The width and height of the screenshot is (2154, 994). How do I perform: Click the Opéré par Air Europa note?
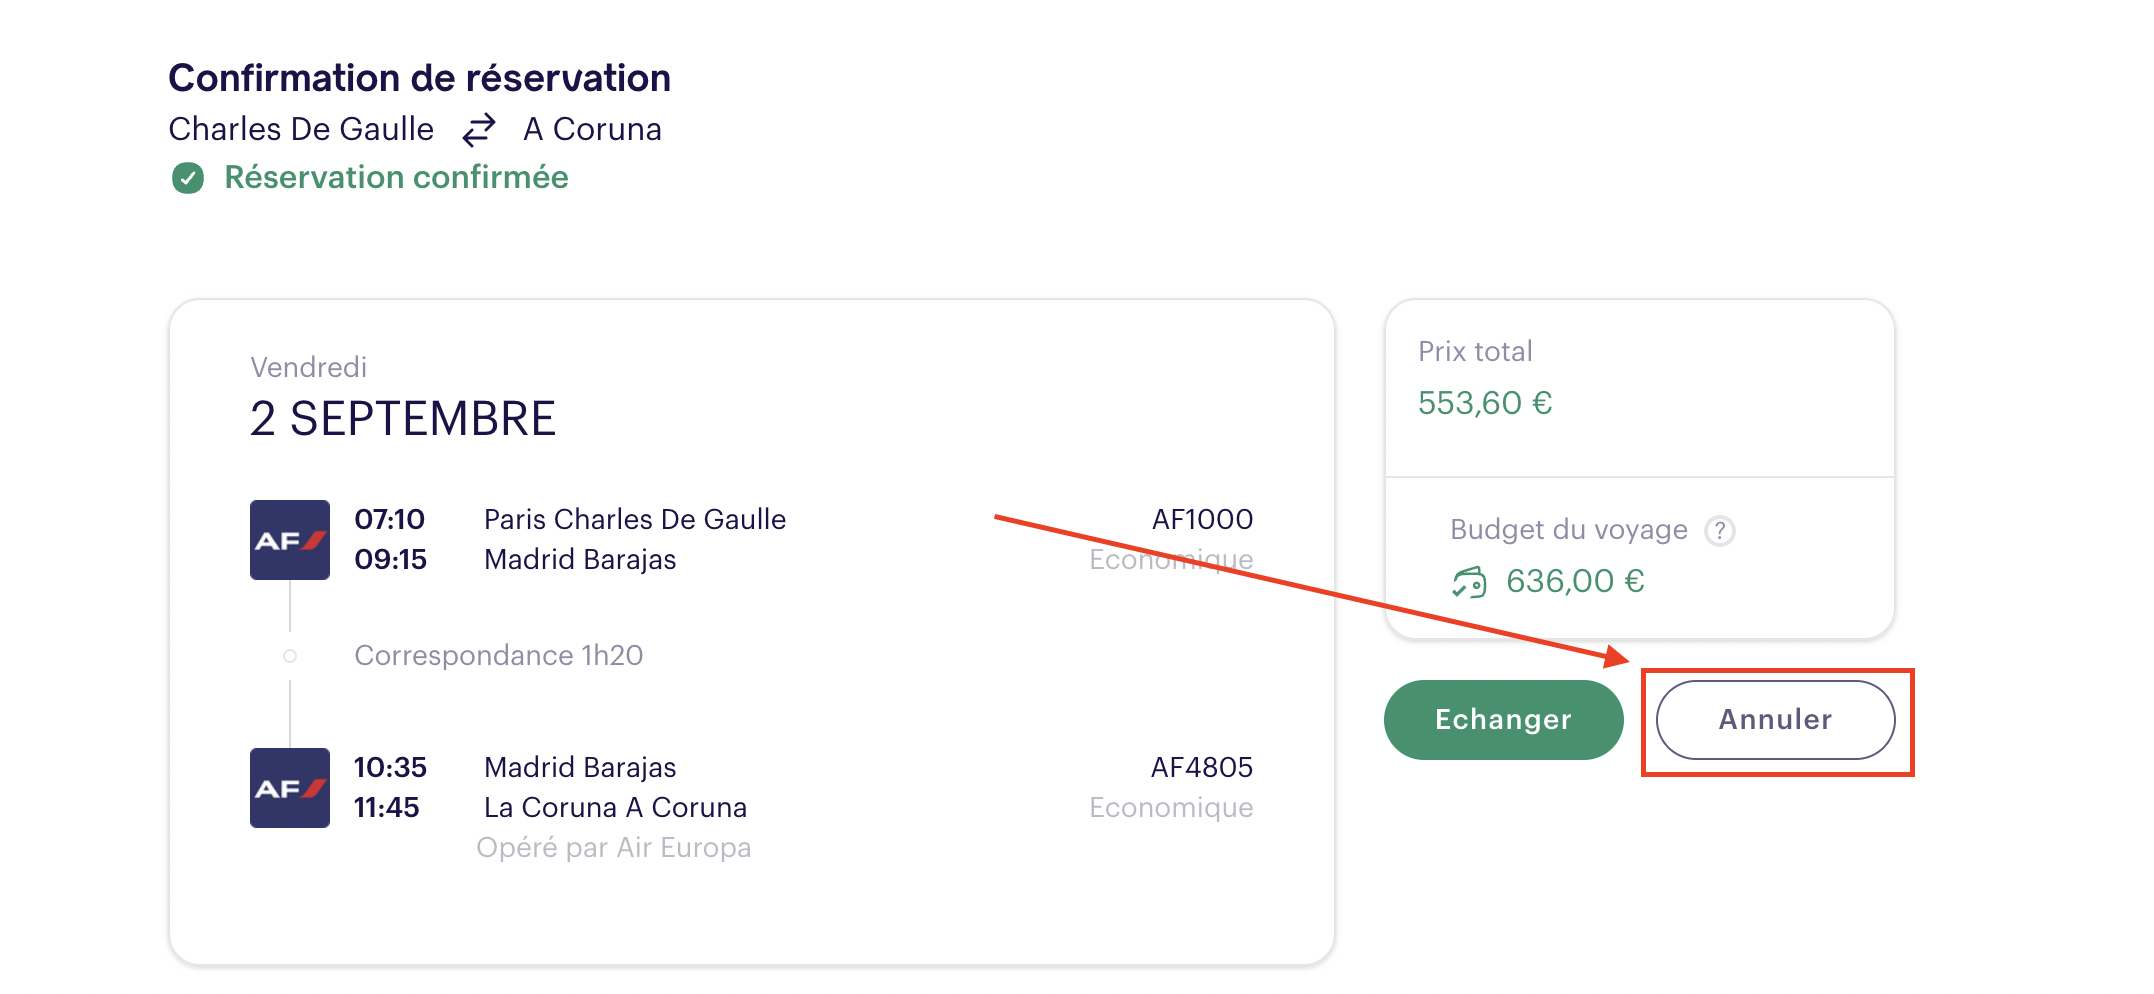point(613,848)
